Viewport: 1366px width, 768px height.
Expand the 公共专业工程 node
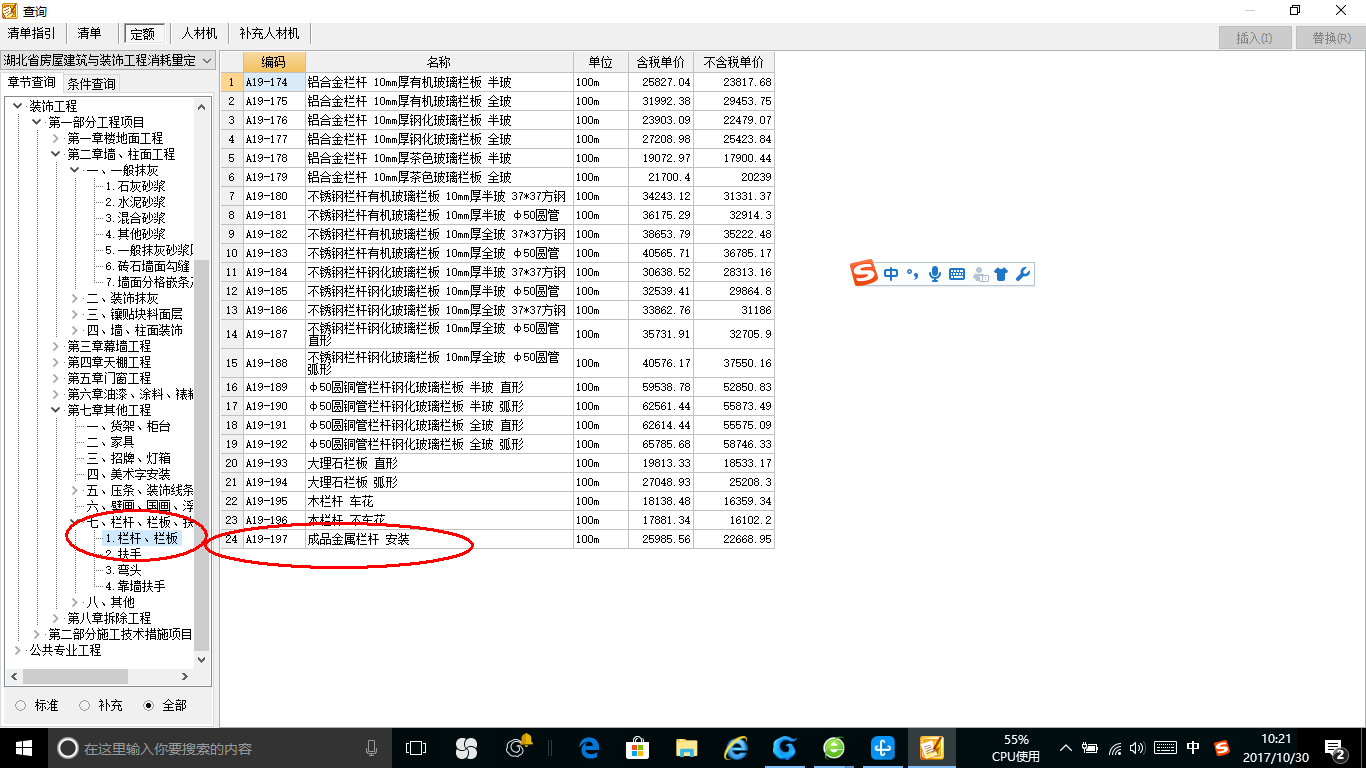click(x=18, y=650)
